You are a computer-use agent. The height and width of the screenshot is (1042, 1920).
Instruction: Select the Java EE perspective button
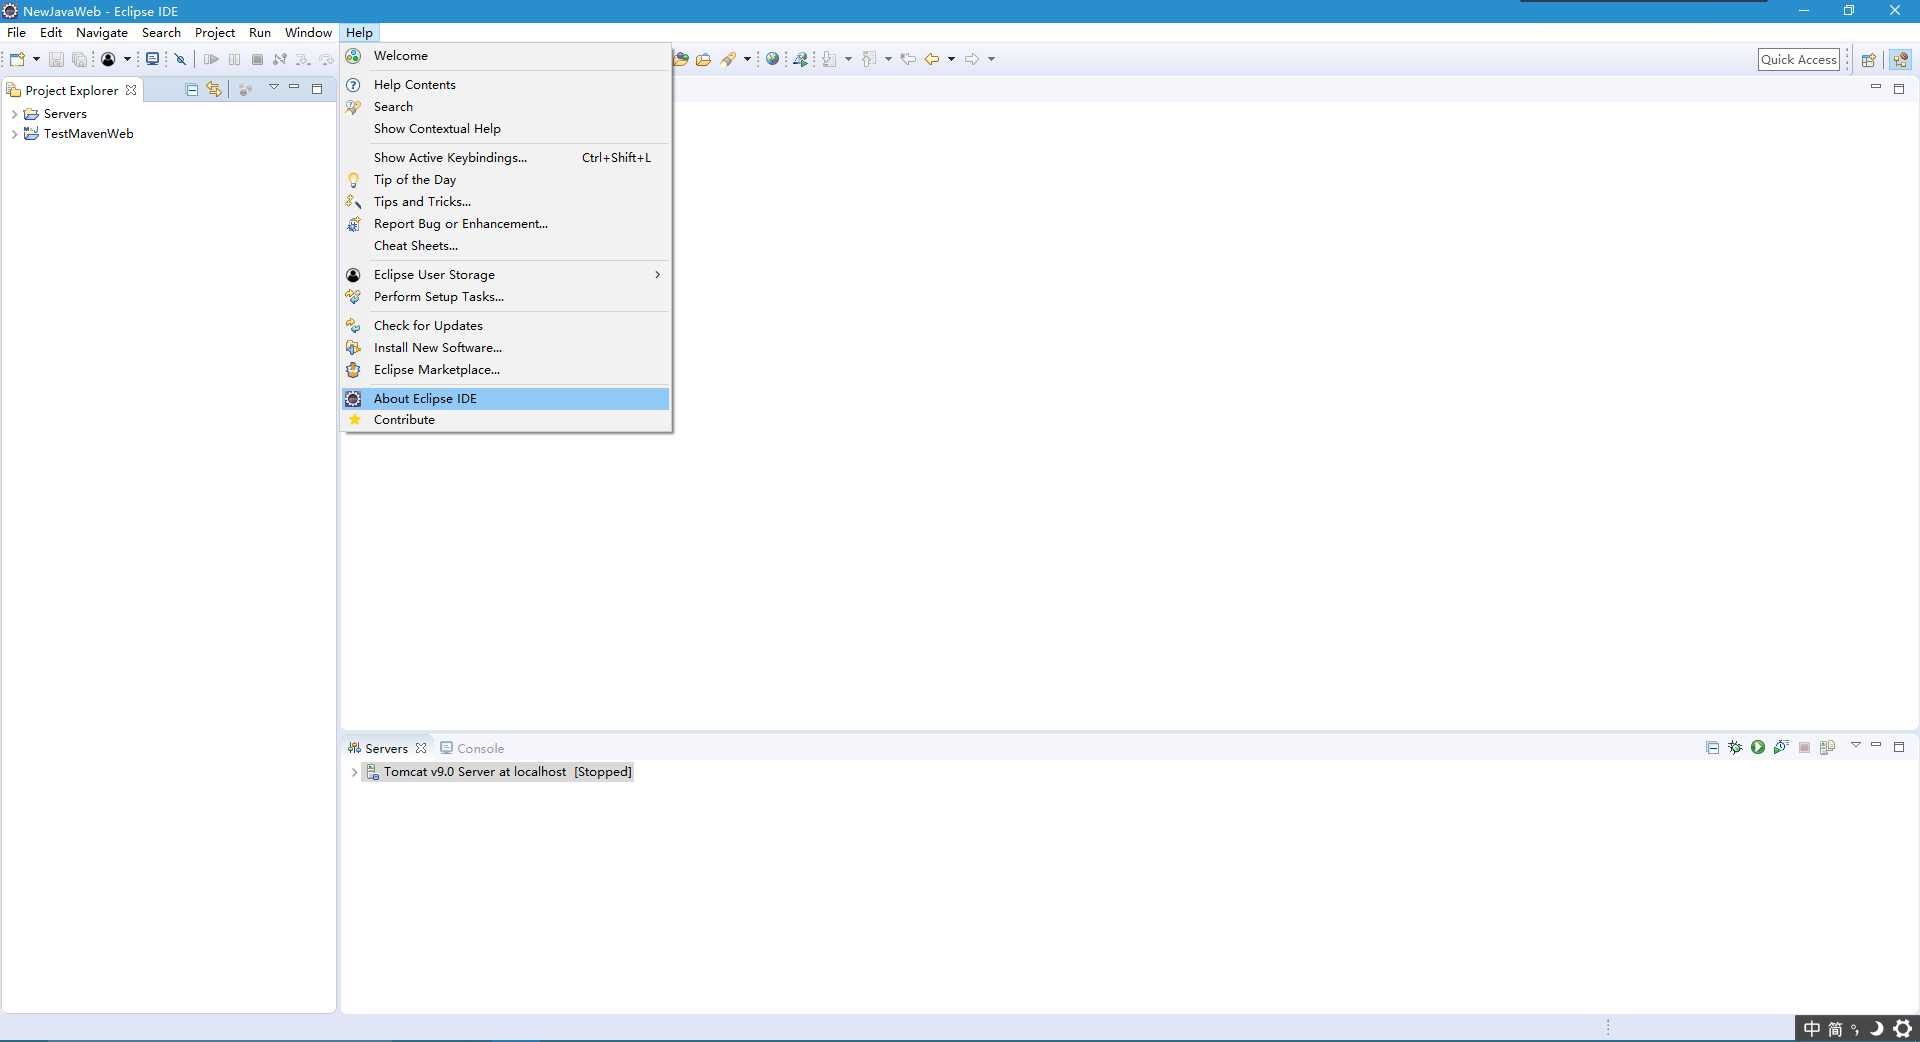click(1900, 59)
